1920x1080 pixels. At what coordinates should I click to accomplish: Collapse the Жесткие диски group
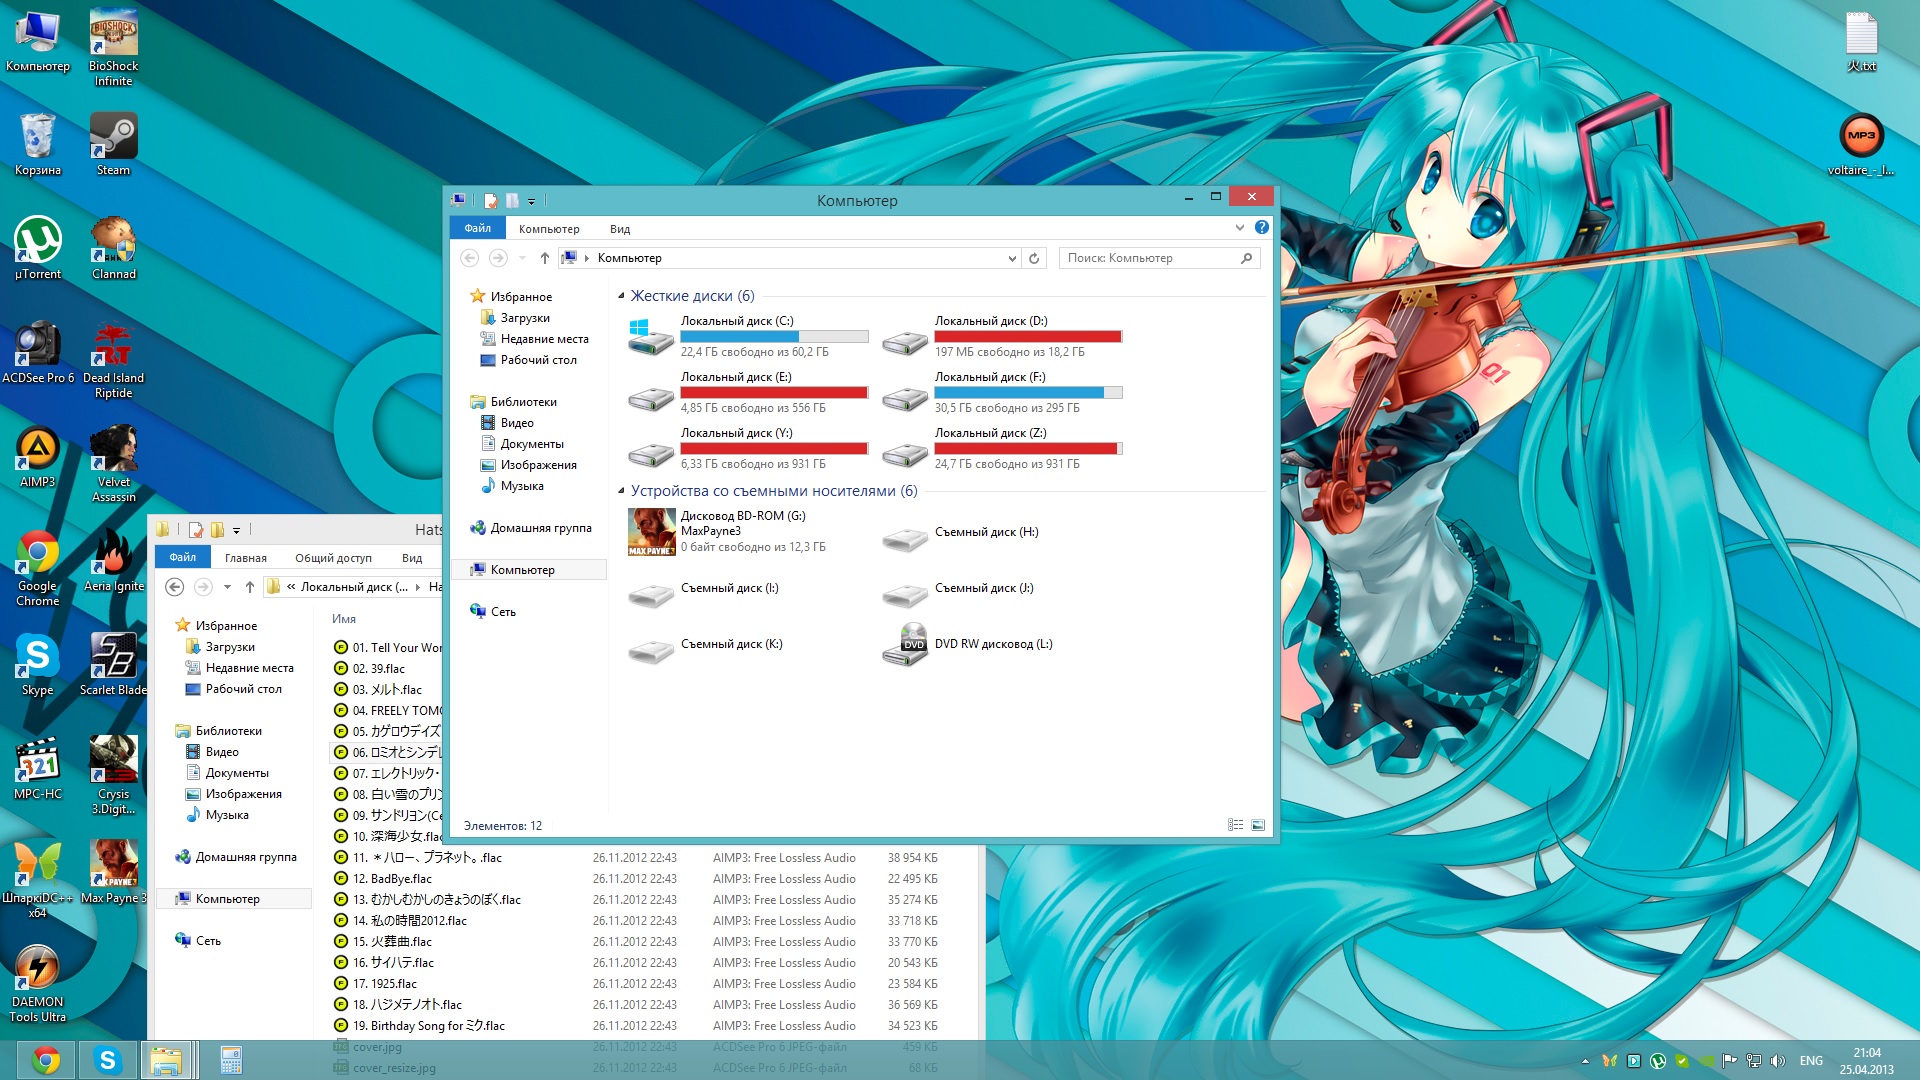coord(621,296)
